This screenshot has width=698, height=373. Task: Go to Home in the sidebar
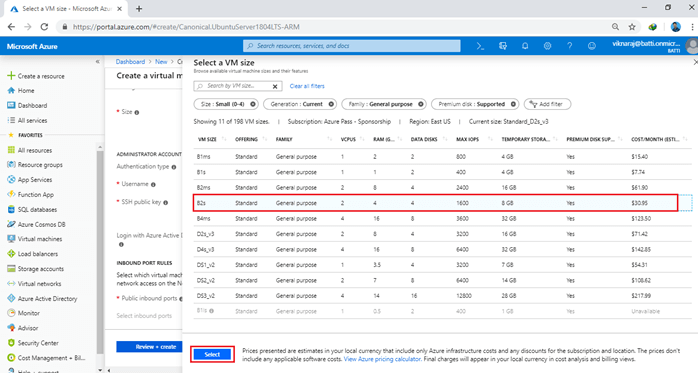click(x=21, y=90)
